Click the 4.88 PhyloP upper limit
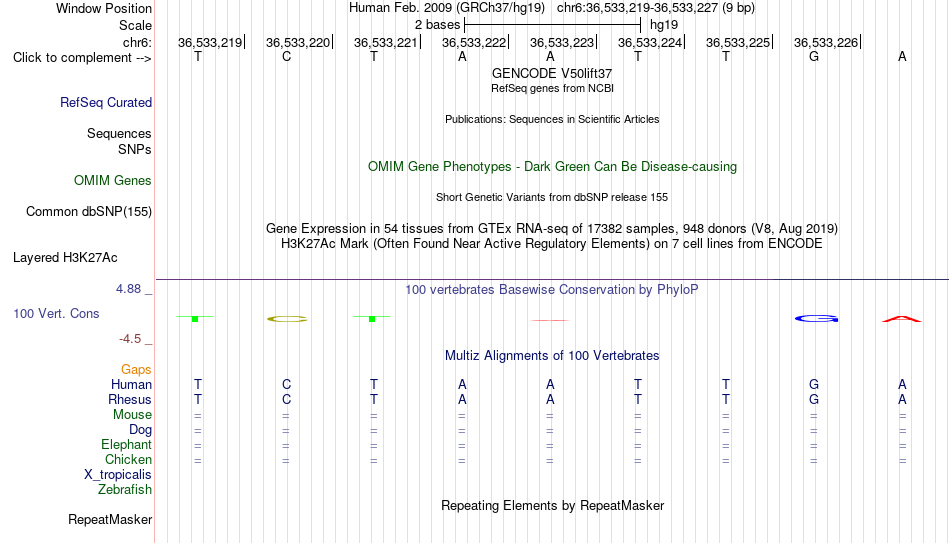This screenshot has width=950, height=543. pos(128,289)
